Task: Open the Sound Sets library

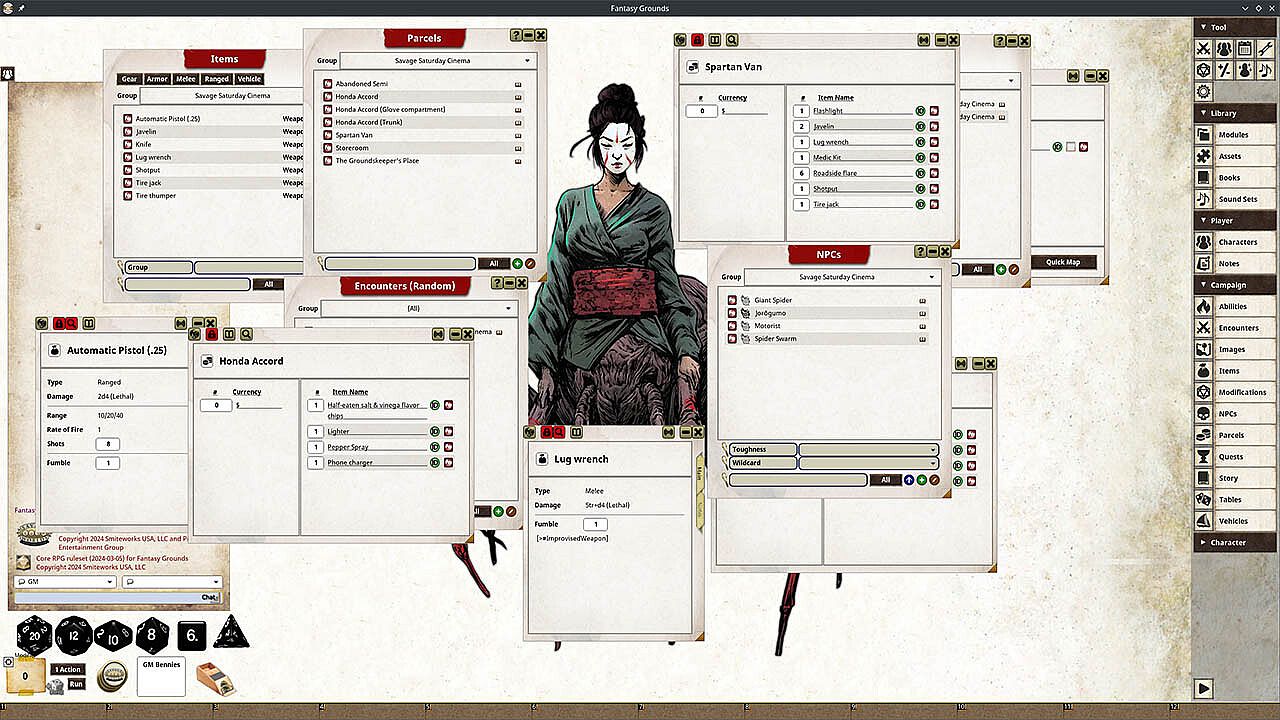Action: (1237, 200)
